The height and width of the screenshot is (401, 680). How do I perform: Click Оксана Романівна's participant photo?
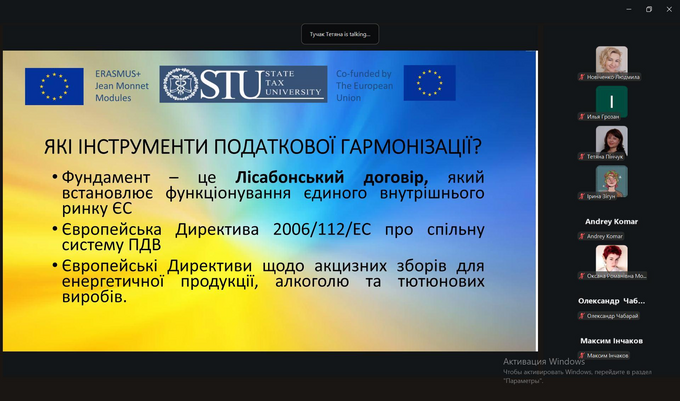(x=611, y=259)
